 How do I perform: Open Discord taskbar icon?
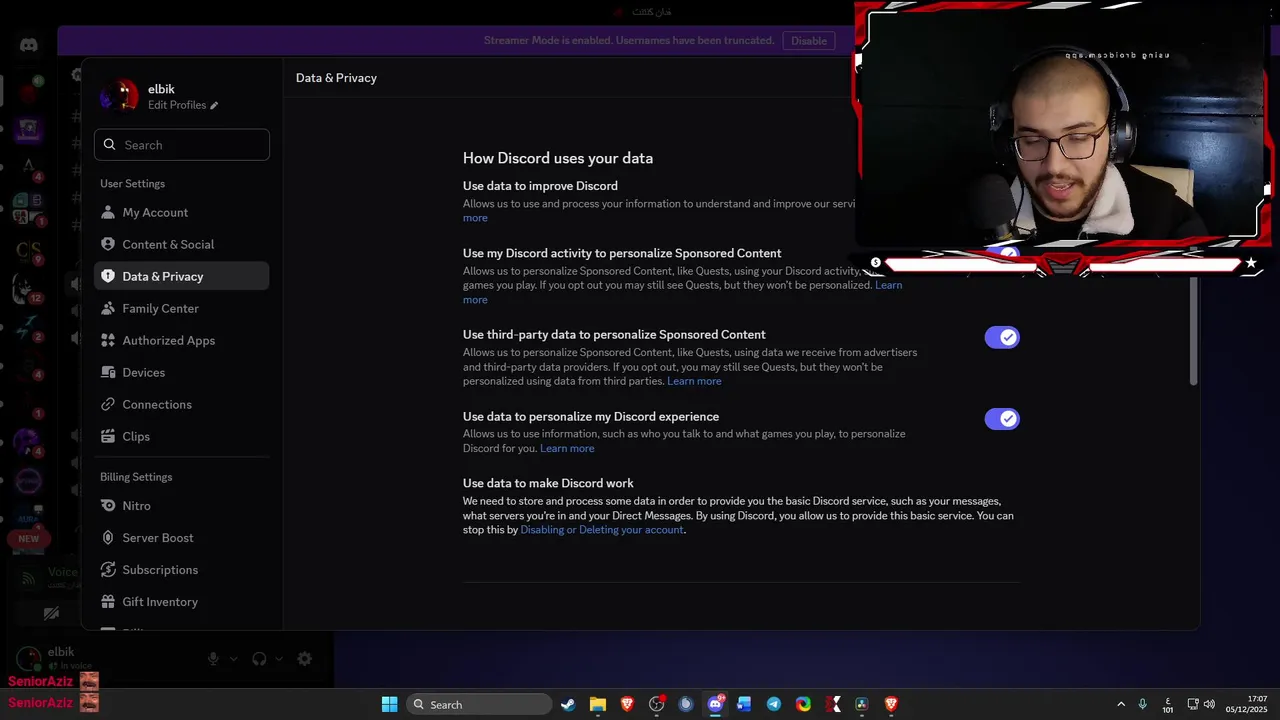point(715,704)
